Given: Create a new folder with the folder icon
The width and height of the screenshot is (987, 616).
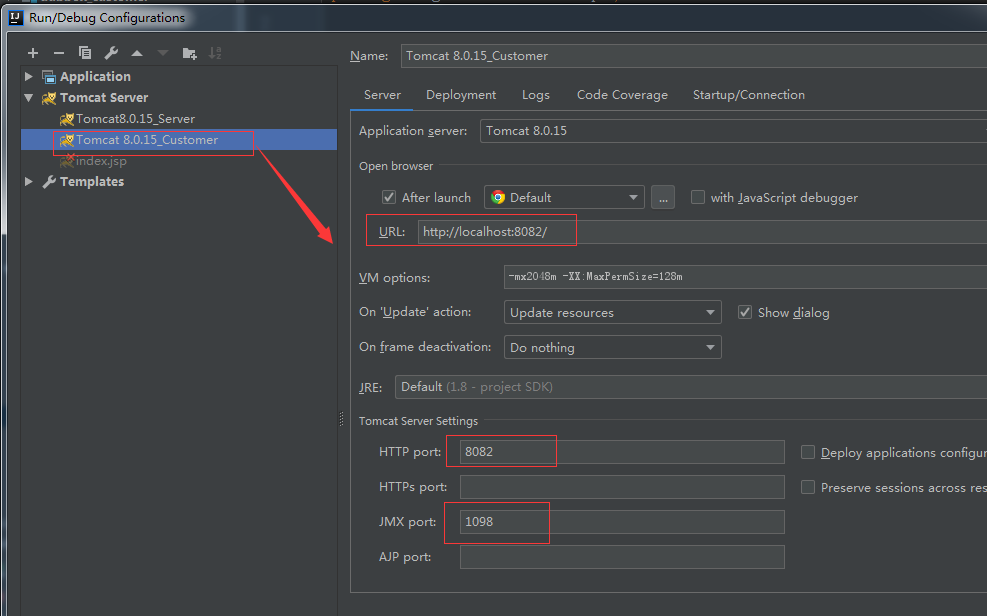Looking at the screenshot, I should coord(189,53).
